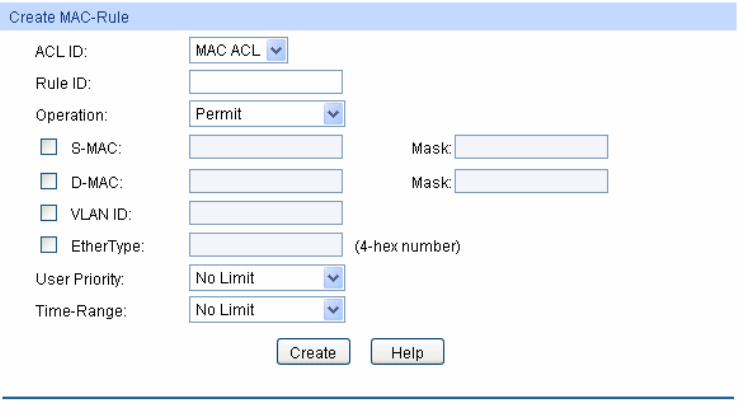Image resolution: width=738 pixels, height=412 pixels.
Task: Enable the D-MAC checkbox
Action: point(45,180)
